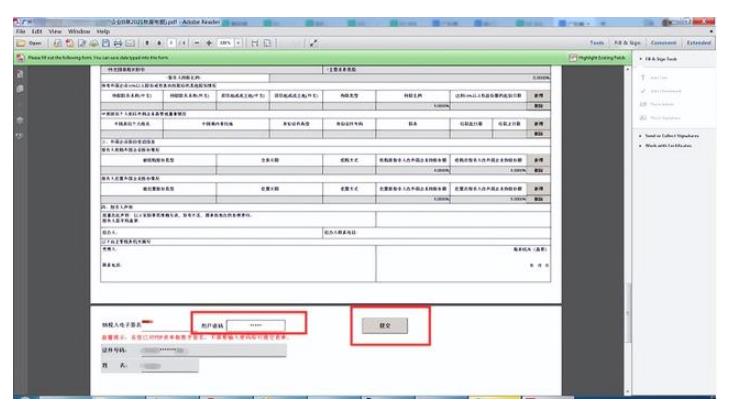Zoom out using the minus icon
The width and height of the screenshot is (746, 406).
tap(196, 43)
